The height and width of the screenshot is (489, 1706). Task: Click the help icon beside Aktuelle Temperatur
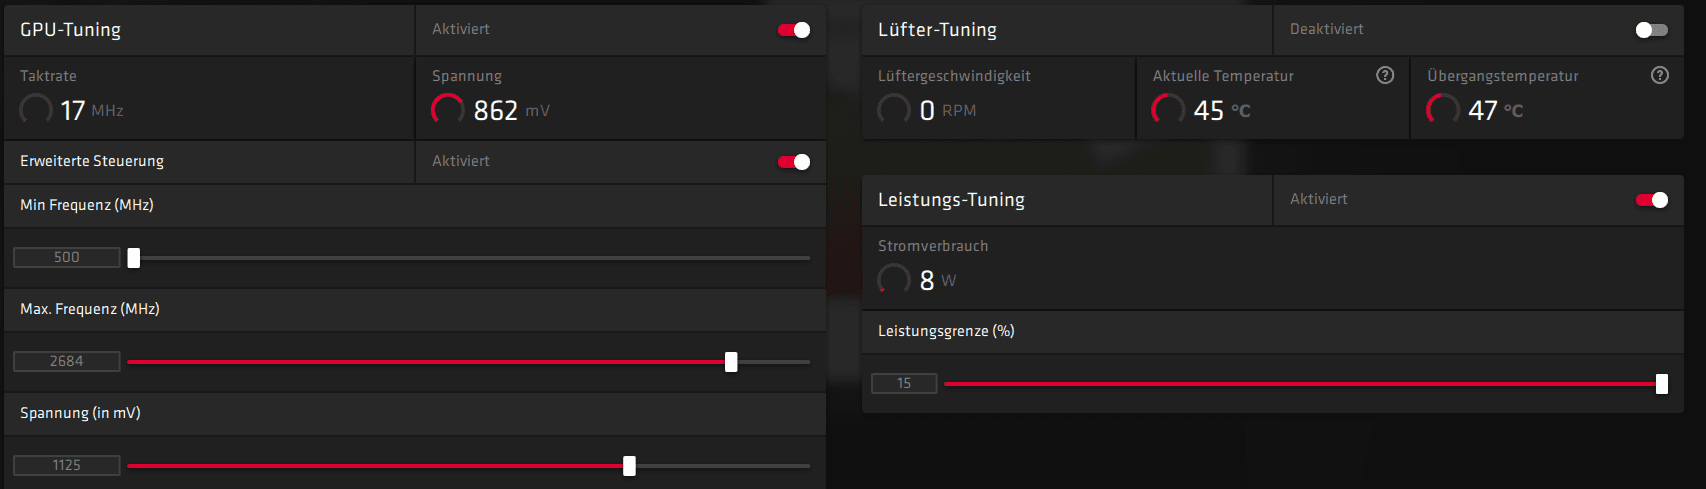coord(1385,75)
